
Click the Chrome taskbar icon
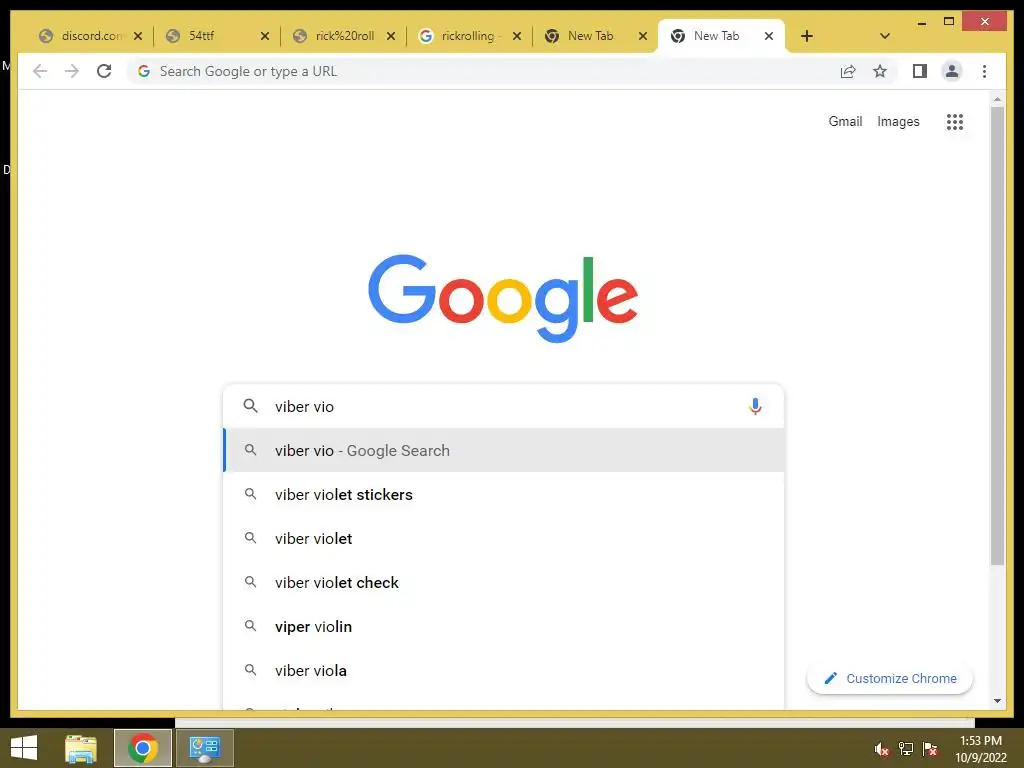point(143,748)
